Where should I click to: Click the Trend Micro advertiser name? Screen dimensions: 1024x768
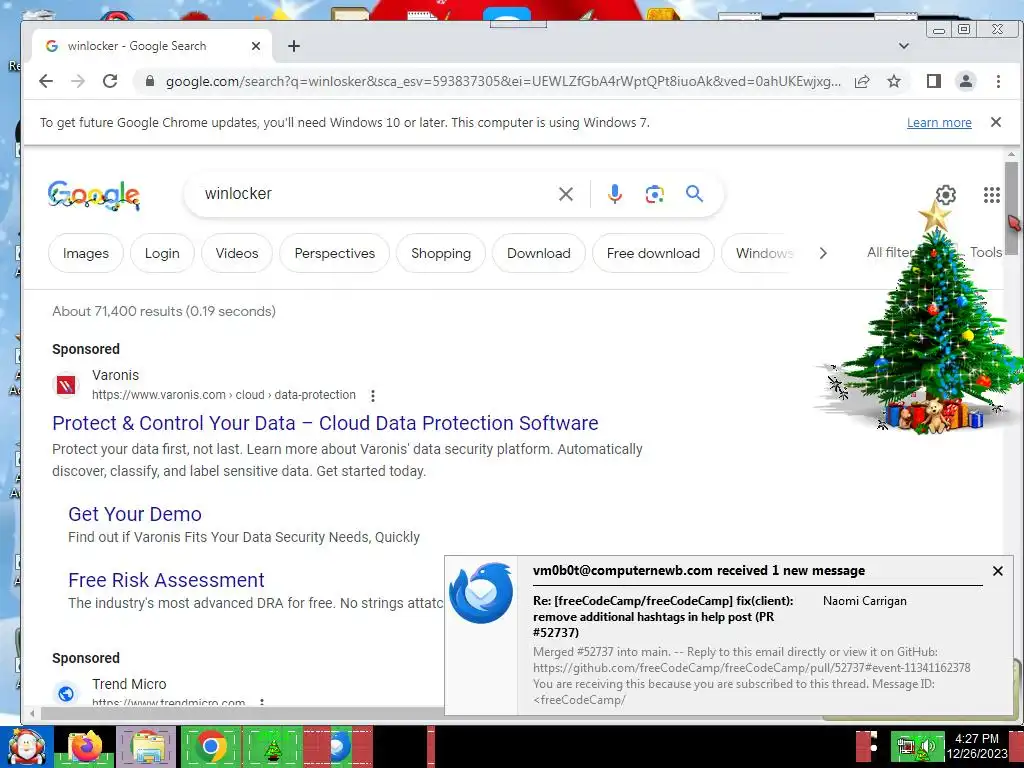pyautogui.click(x=129, y=684)
